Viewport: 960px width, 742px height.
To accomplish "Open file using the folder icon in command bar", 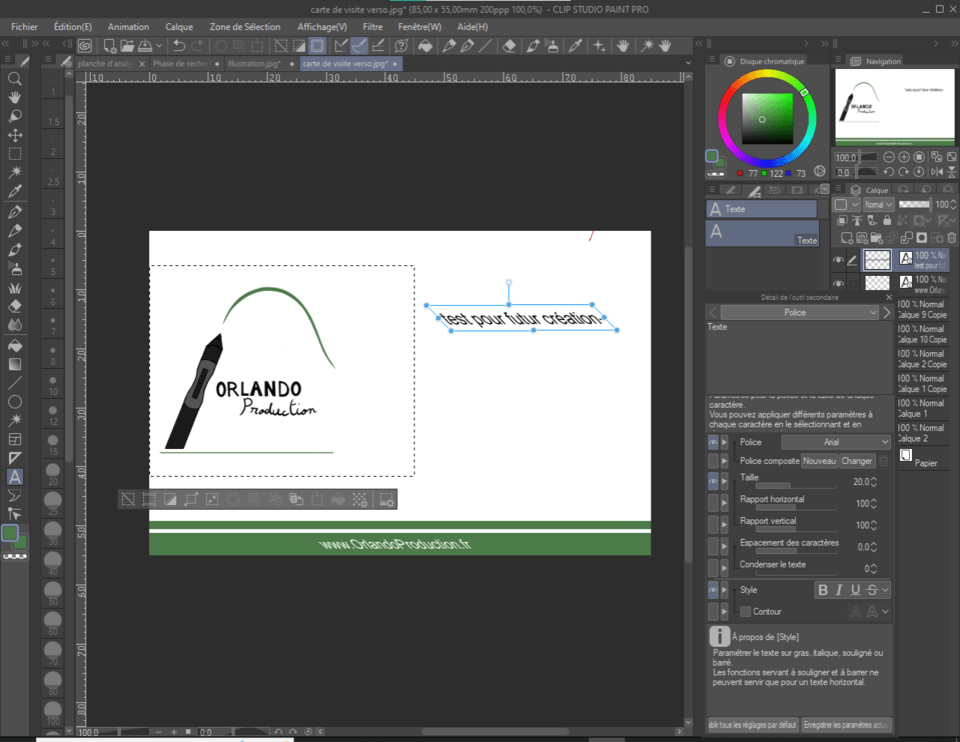I will tap(127, 45).
